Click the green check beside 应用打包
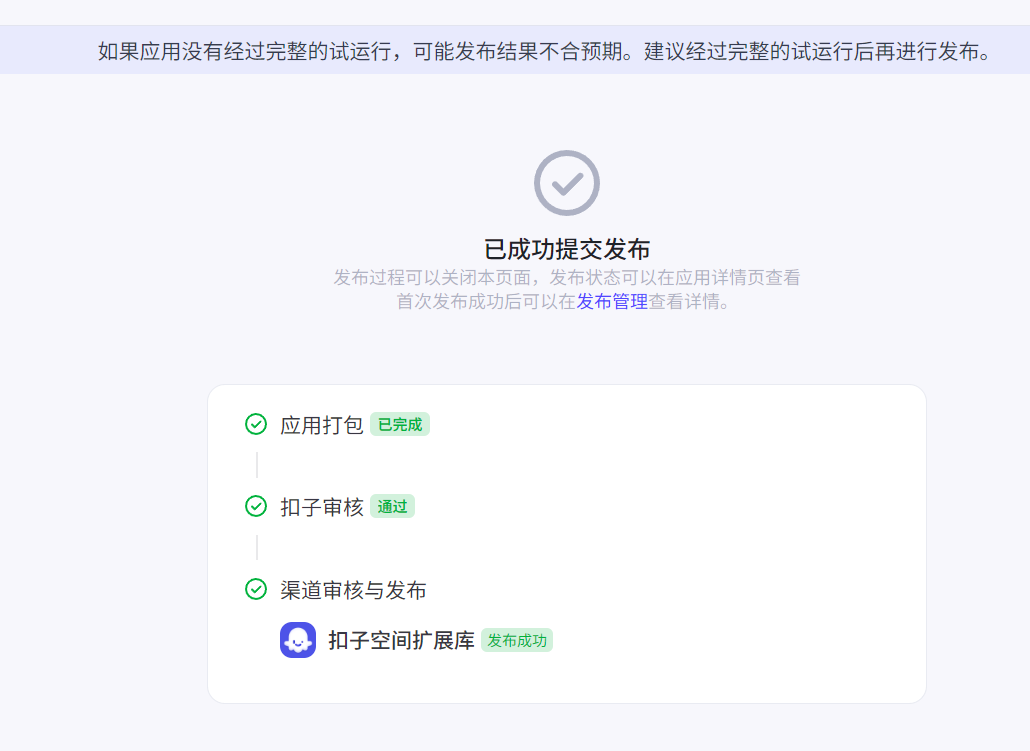 [256, 424]
